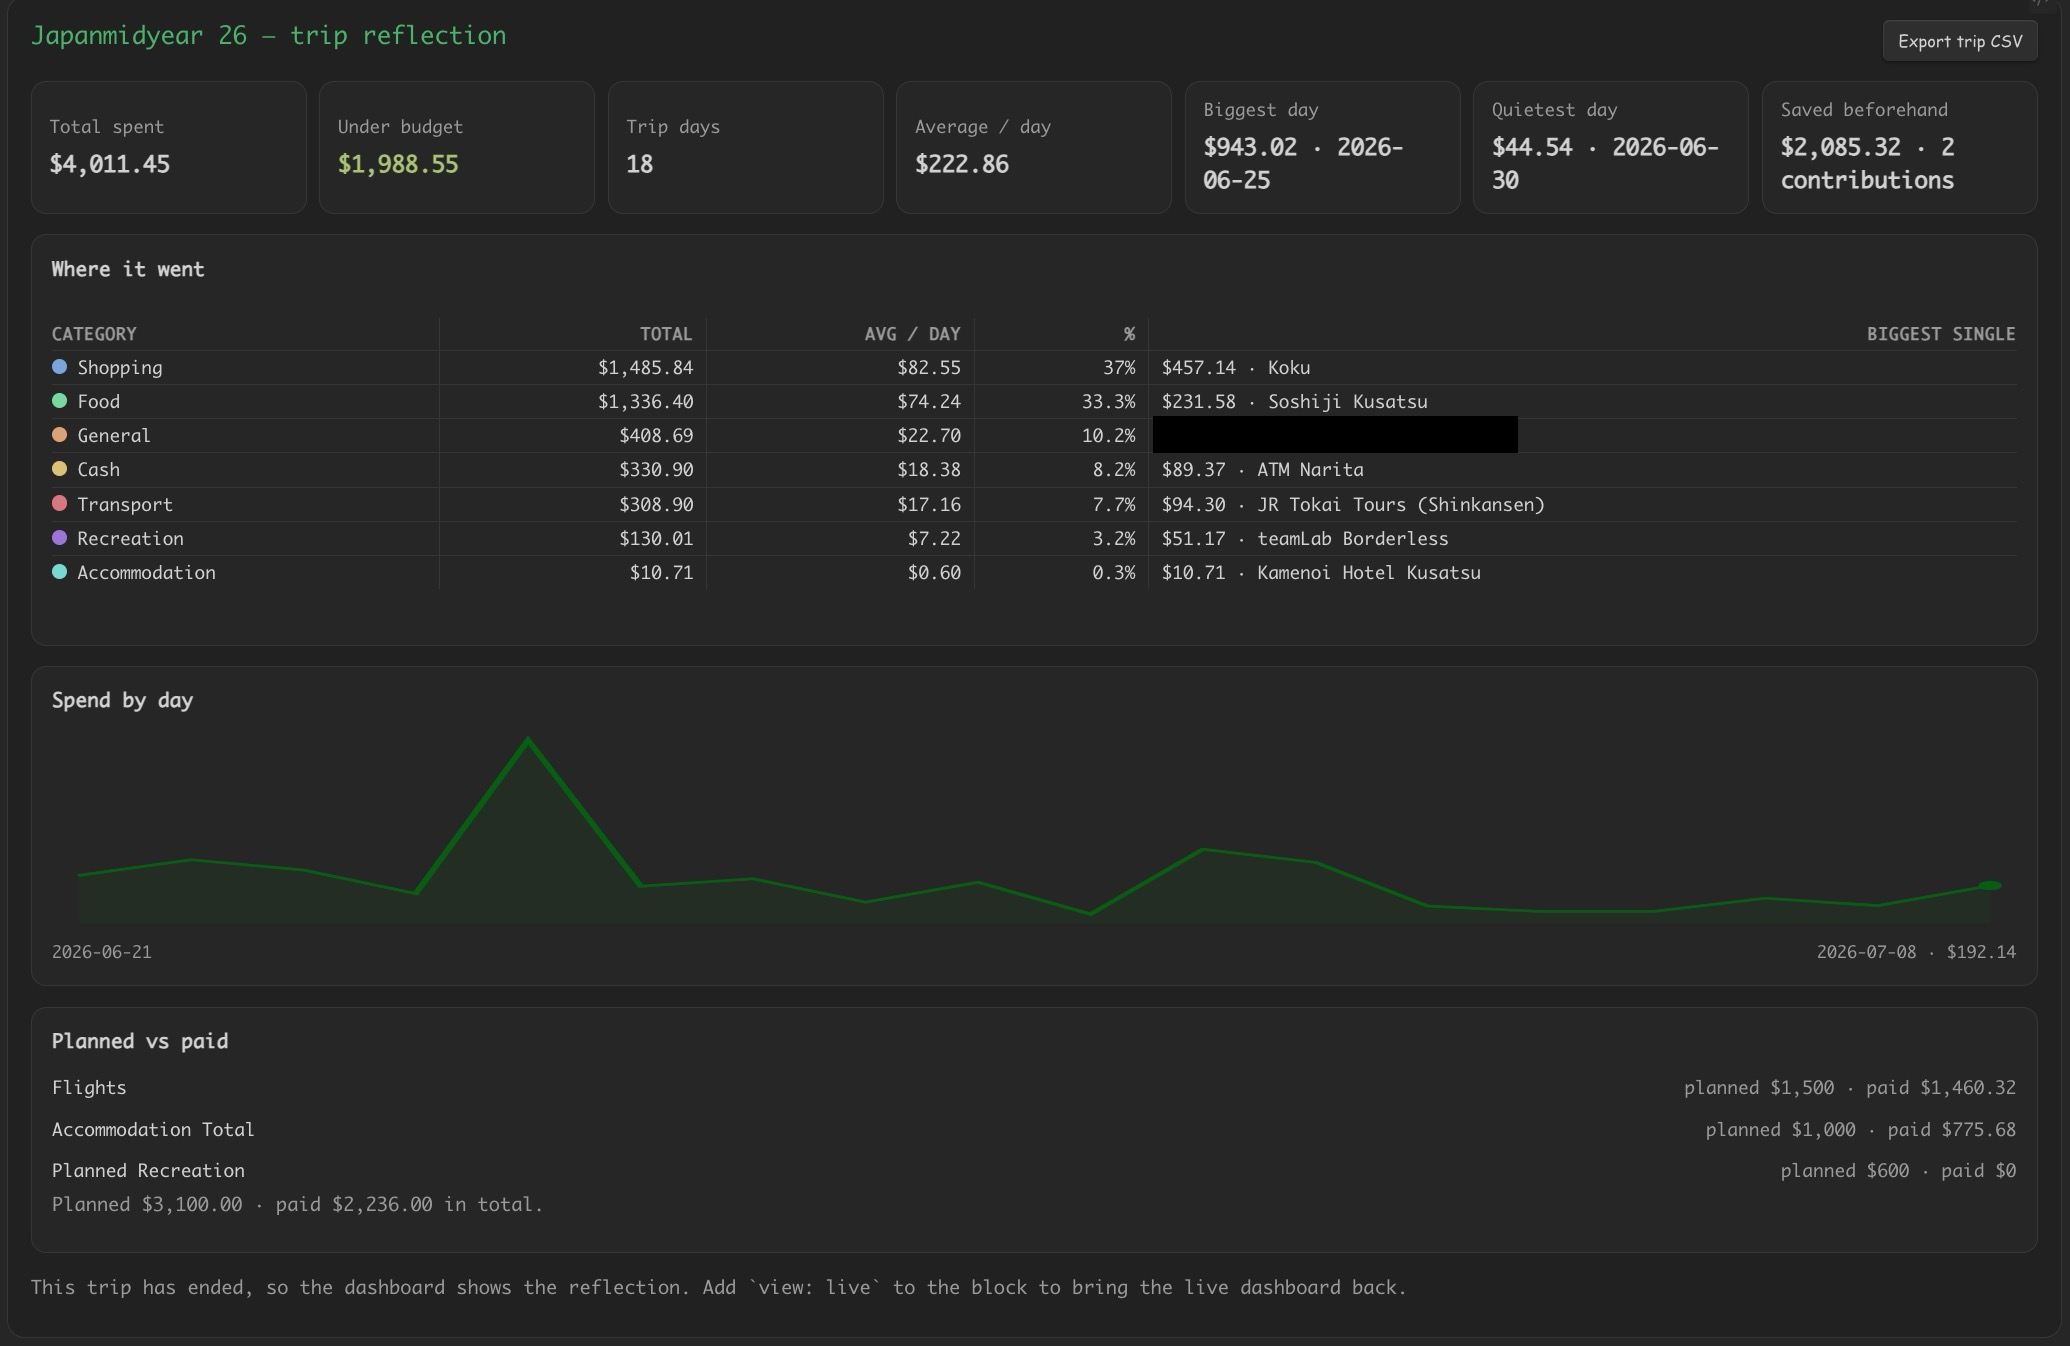Screen dimensions: 2070x1346
Task: Select the Total spent summary card
Action: pos(168,147)
